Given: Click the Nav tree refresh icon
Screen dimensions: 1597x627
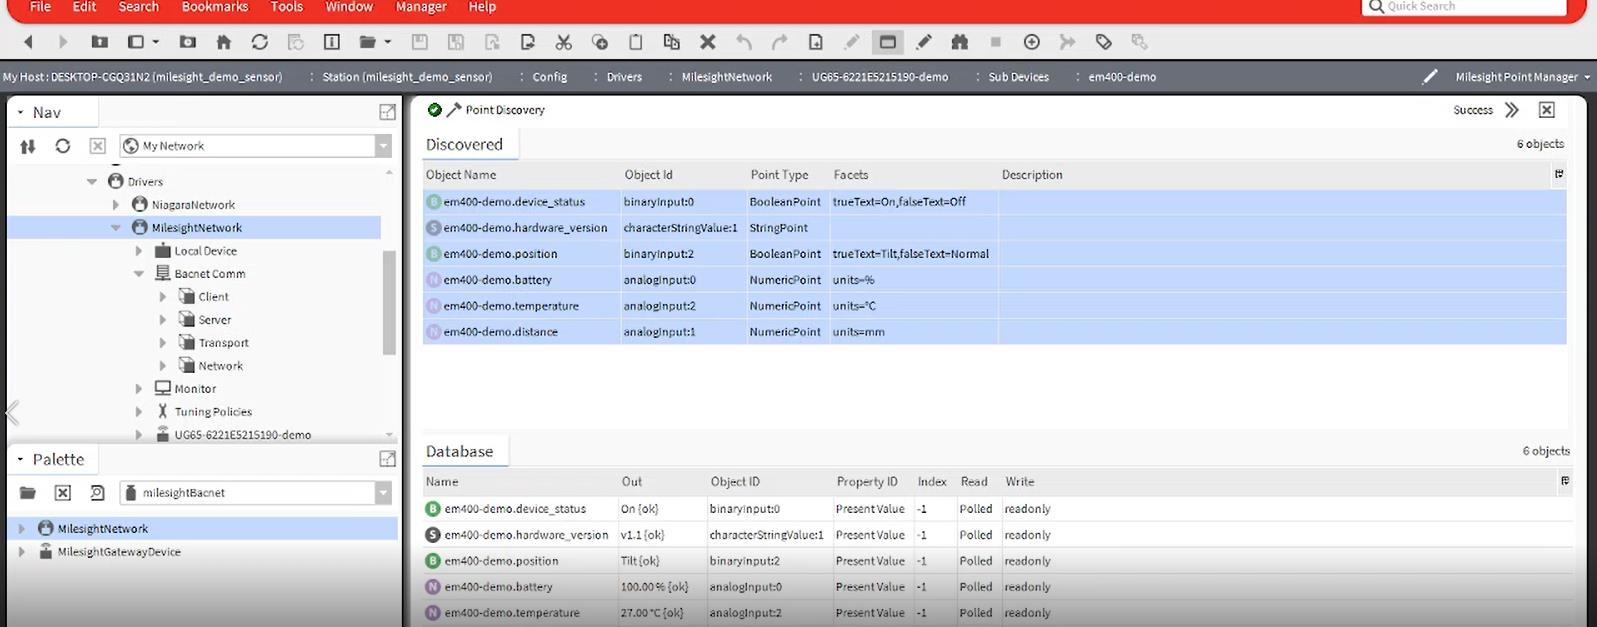Looking at the screenshot, I should [x=63, y=146].
